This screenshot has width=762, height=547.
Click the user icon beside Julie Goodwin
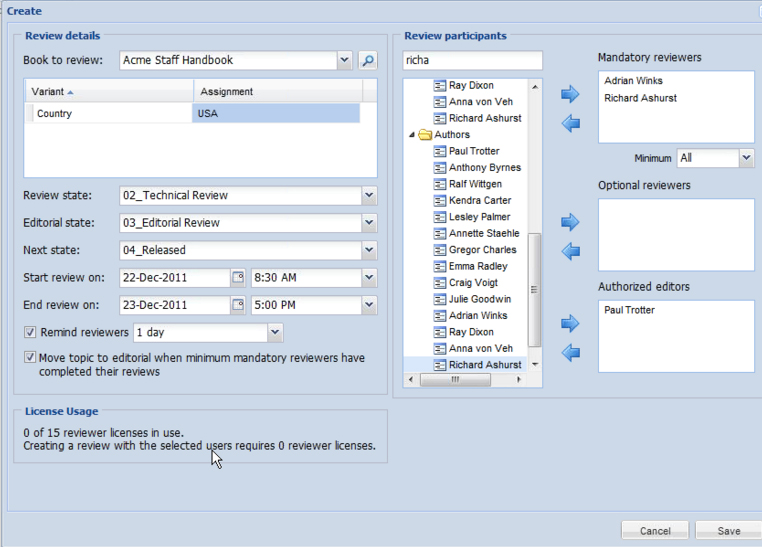click(439, 299)
